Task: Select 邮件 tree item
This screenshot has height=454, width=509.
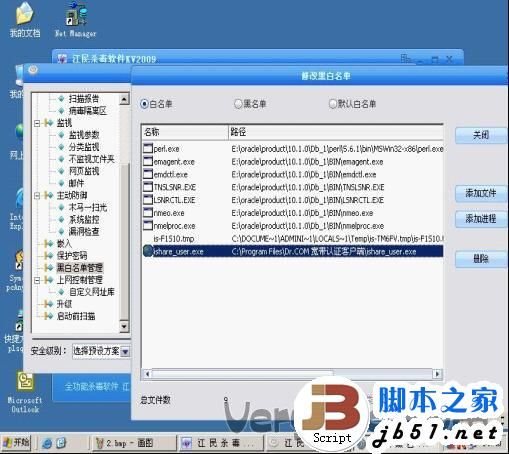Action: 76,183
